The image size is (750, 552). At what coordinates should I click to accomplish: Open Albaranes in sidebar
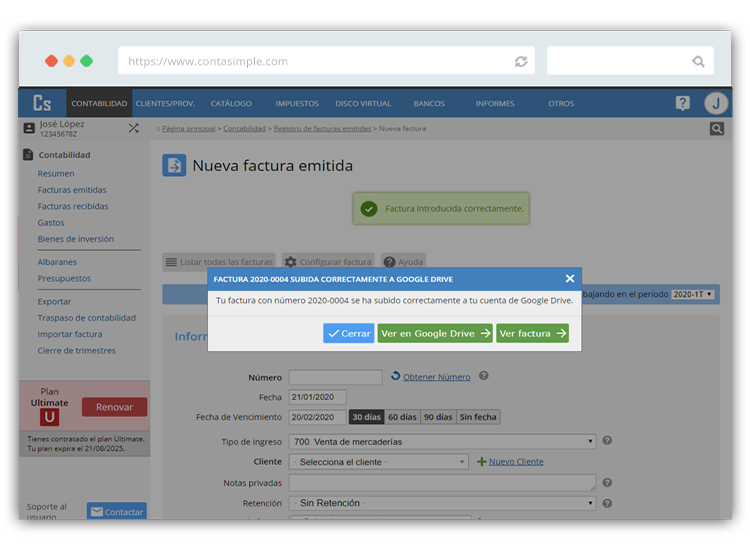pos(57,262)
